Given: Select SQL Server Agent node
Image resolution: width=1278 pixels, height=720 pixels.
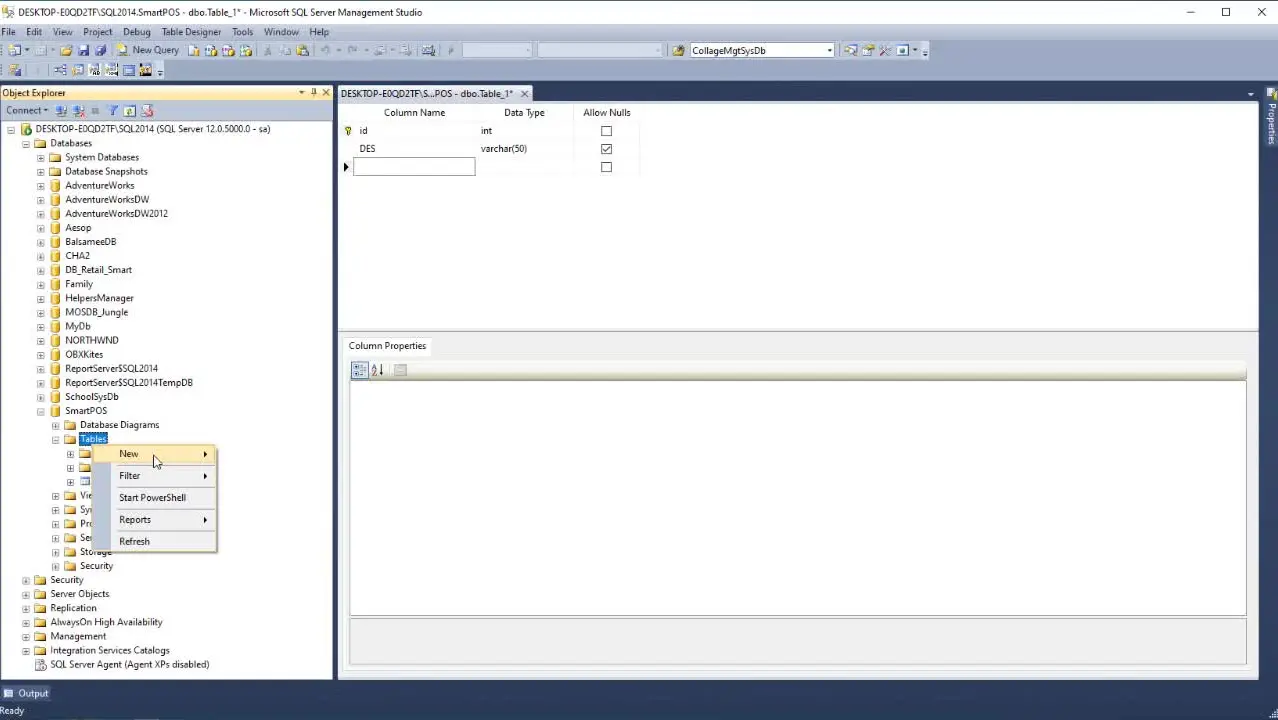Looking at the screenshot, I should (130, 665).
